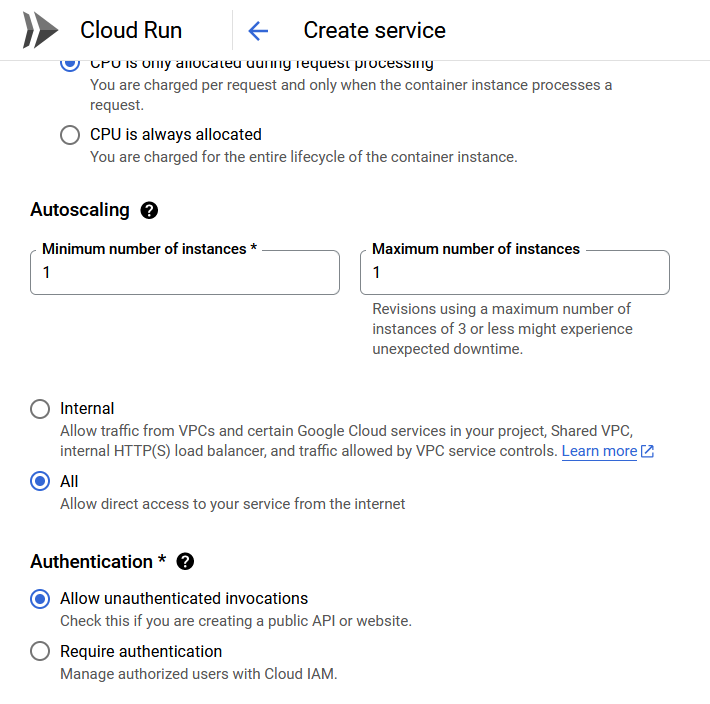Image resolution: width=710 pixels, height=704 pixels.
Task: Click the downtime warning under maximum instances
Action: 502,329
